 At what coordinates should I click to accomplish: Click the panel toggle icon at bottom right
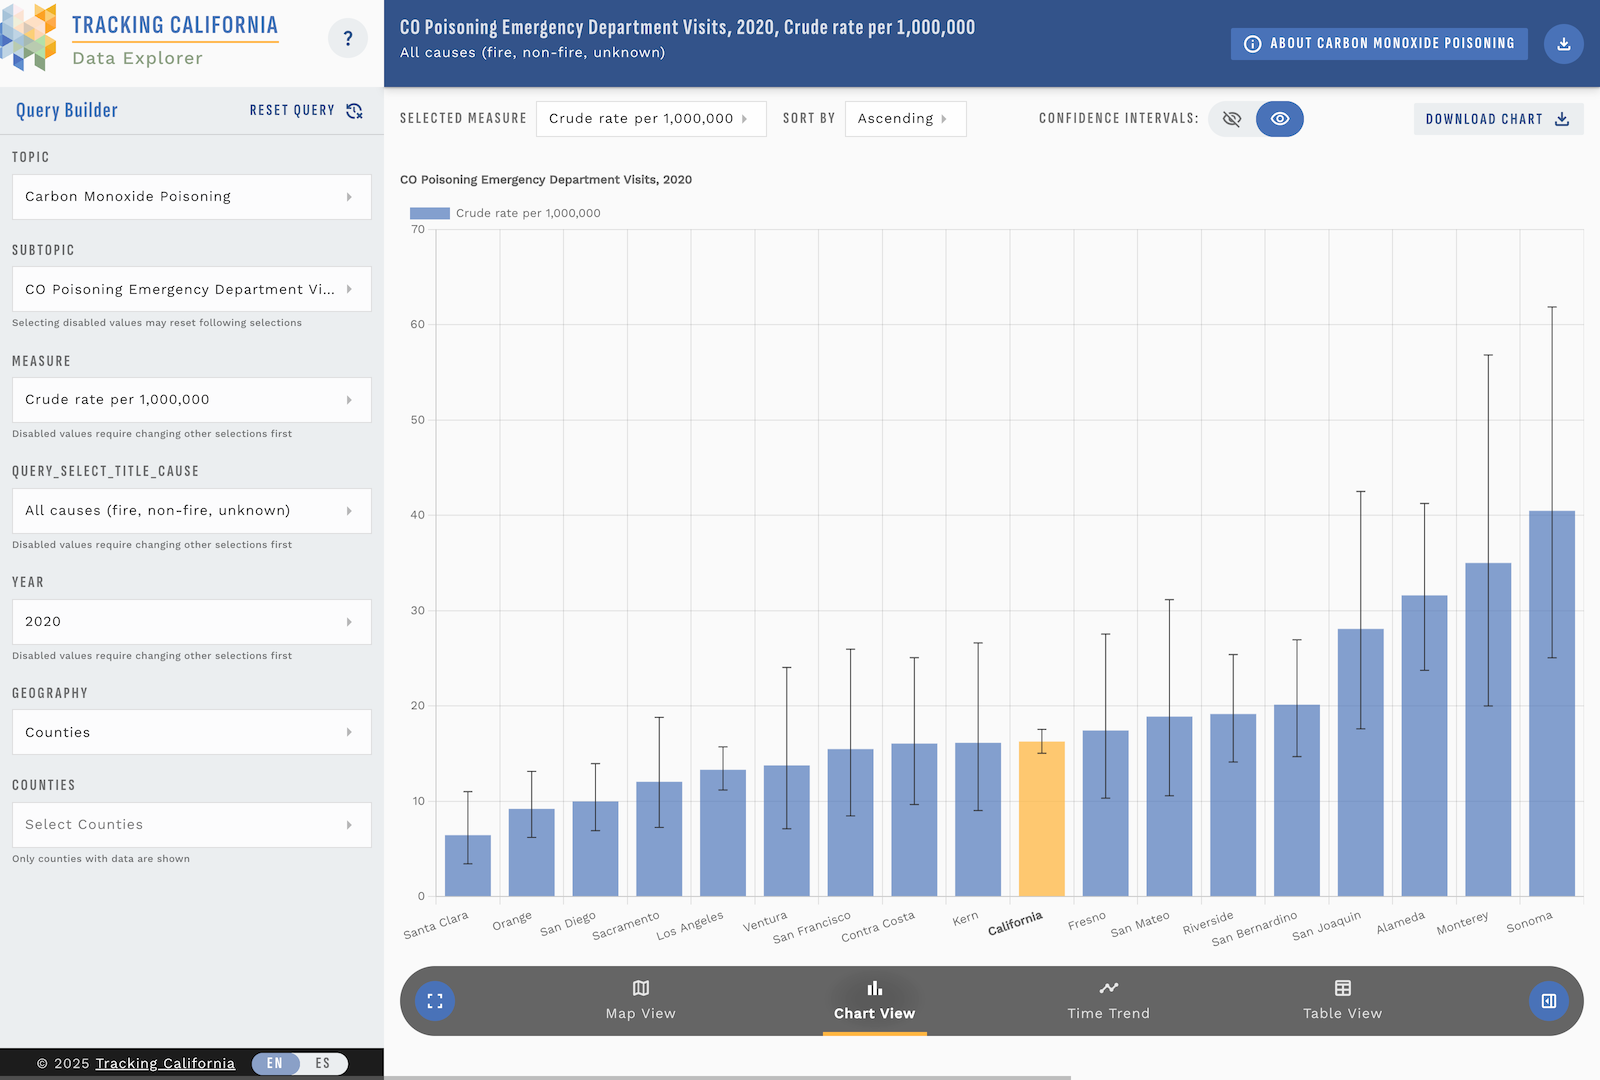click(x=1549, y=999)
